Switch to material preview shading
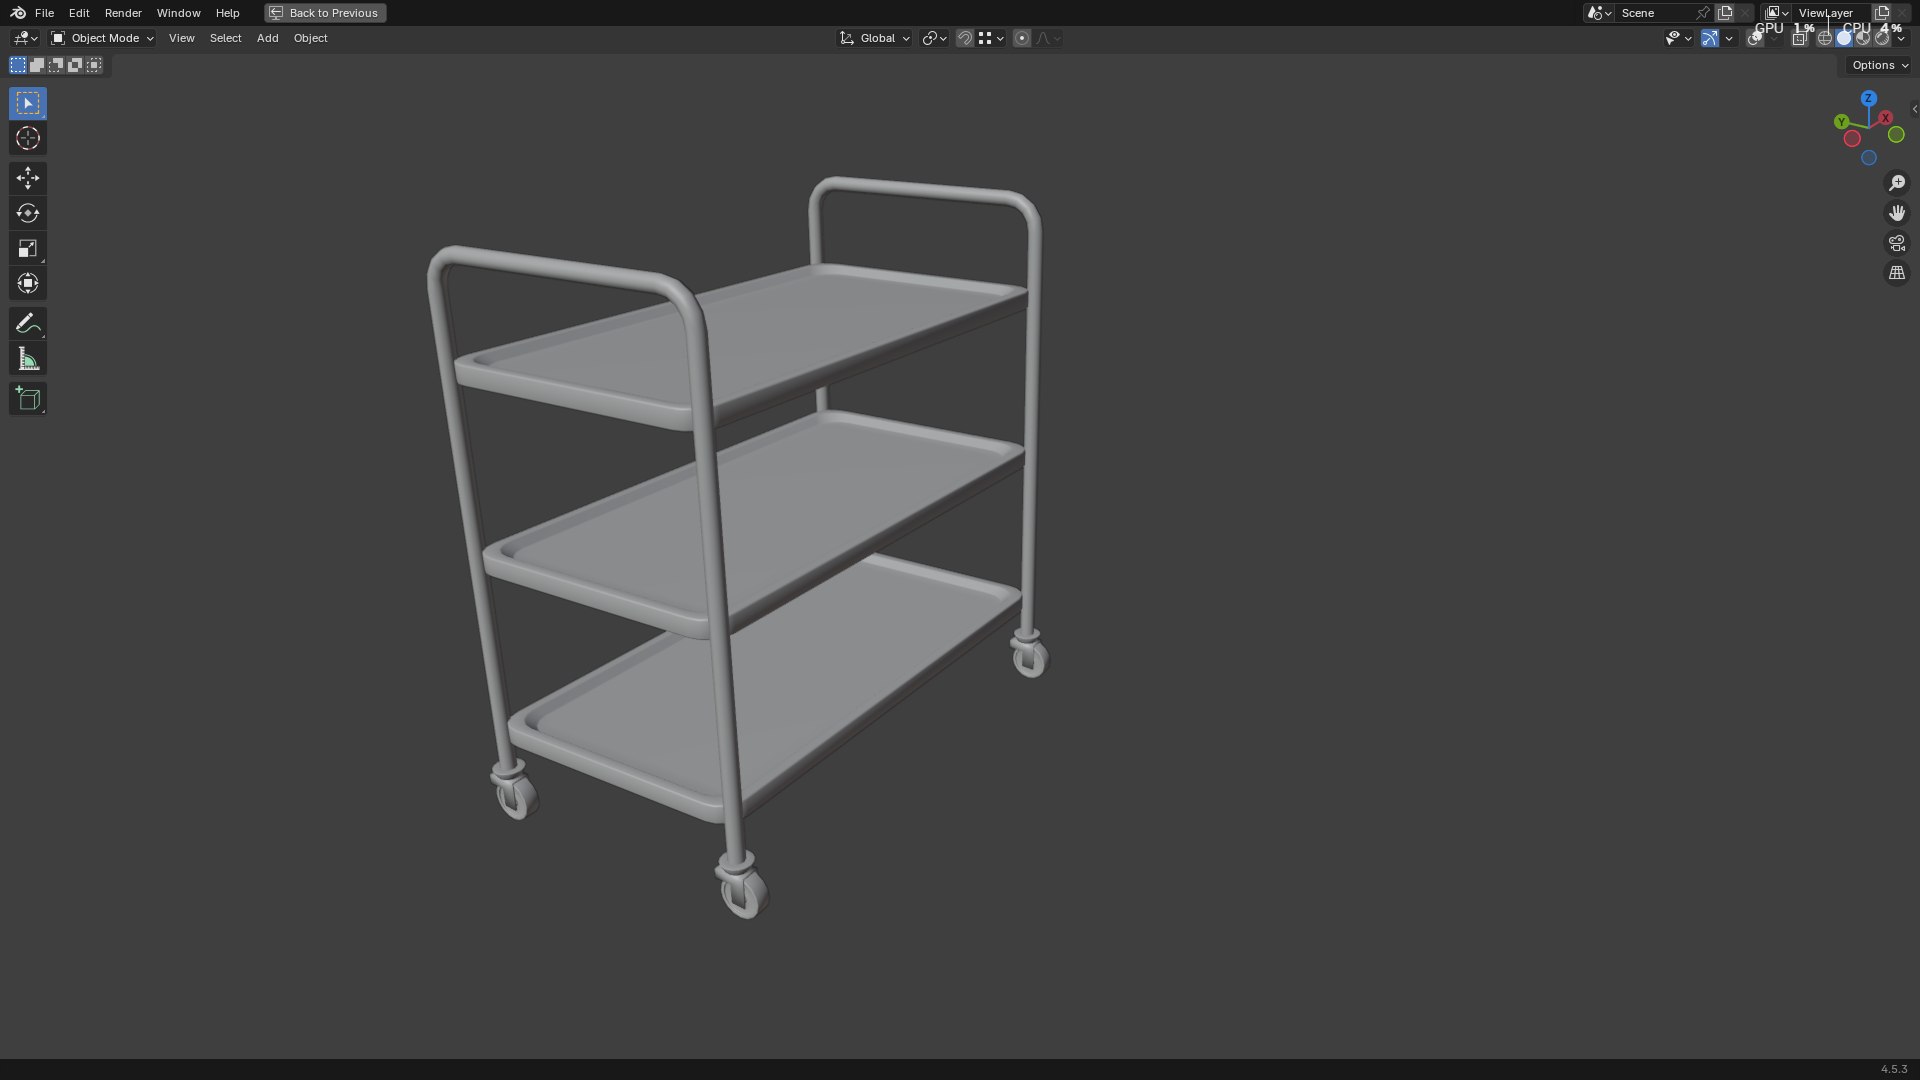 pos(1862,38)
